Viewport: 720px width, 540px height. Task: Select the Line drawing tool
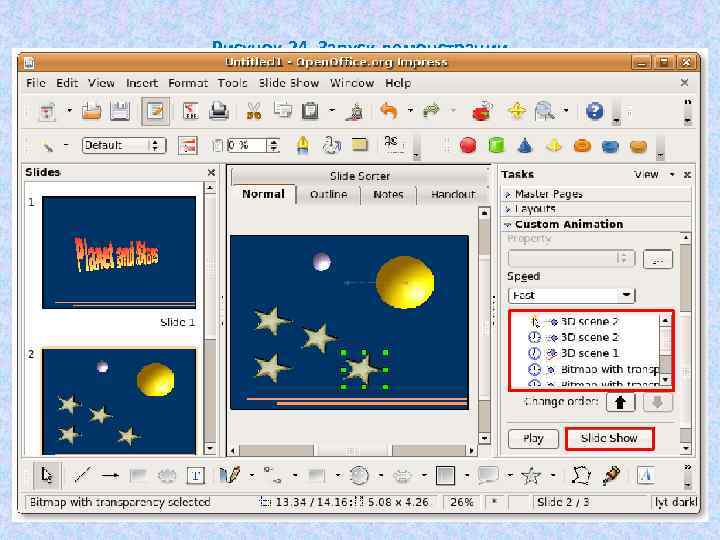[83, 475]
